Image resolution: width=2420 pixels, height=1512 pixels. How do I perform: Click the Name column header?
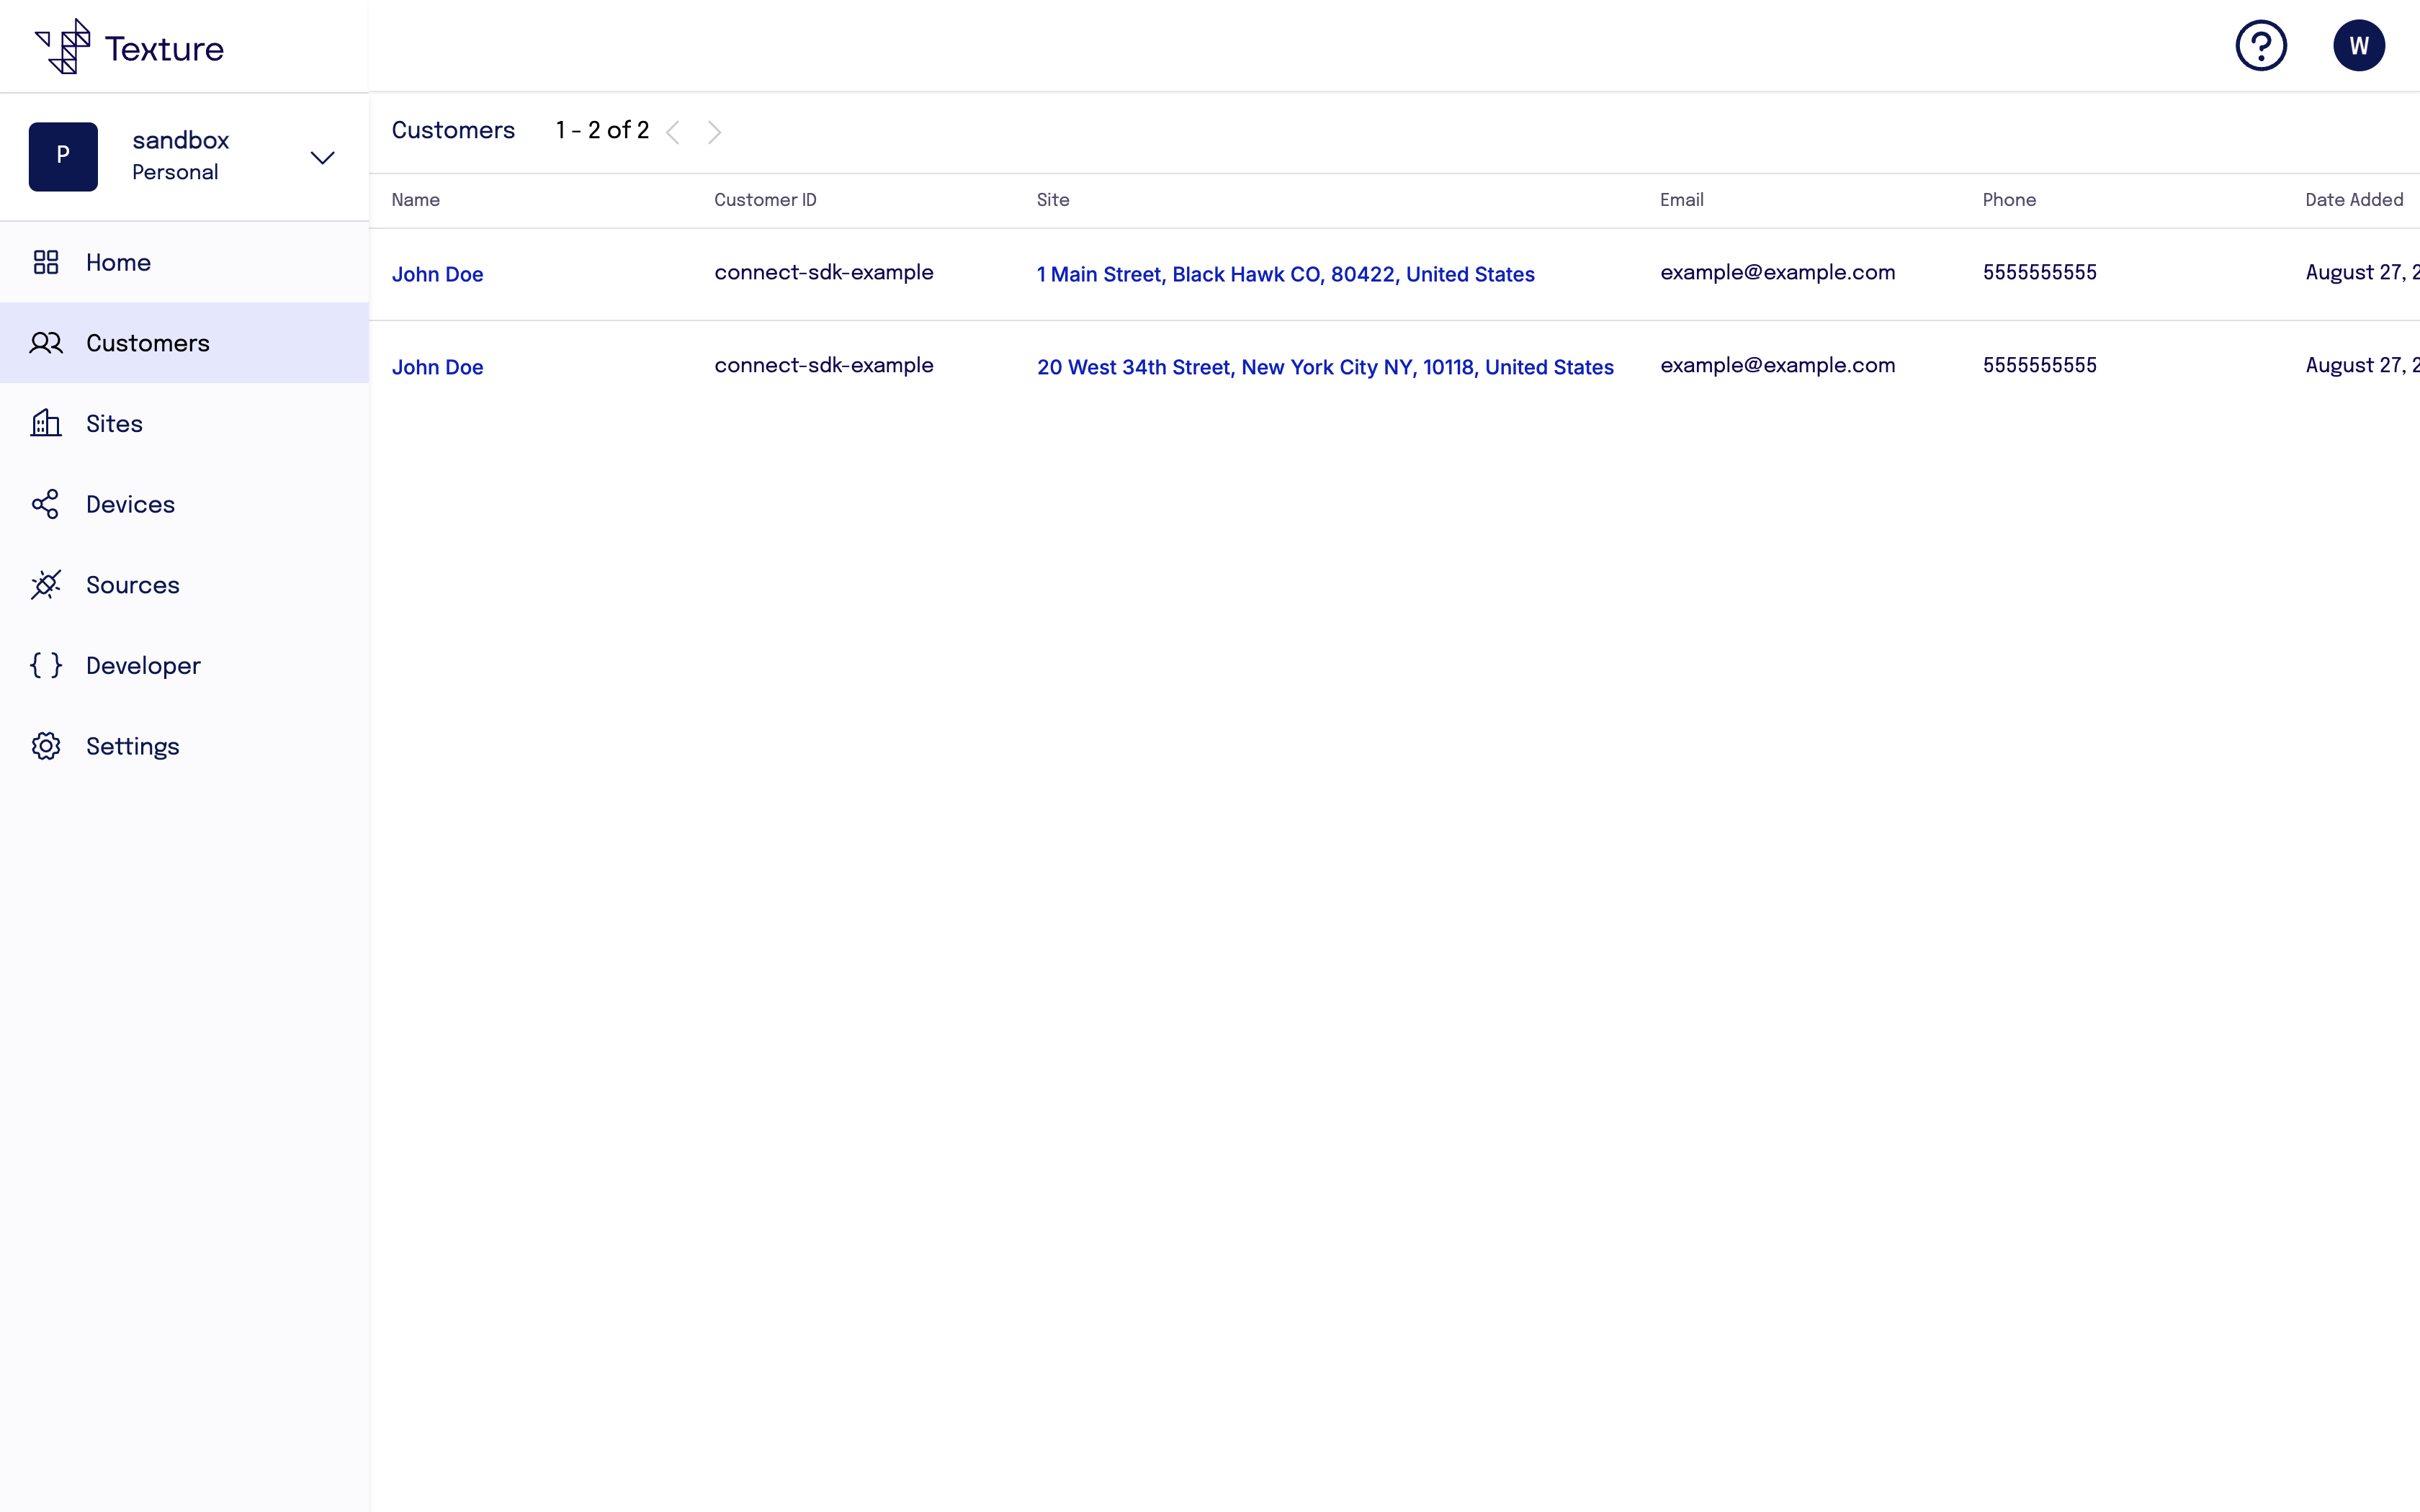415,200
